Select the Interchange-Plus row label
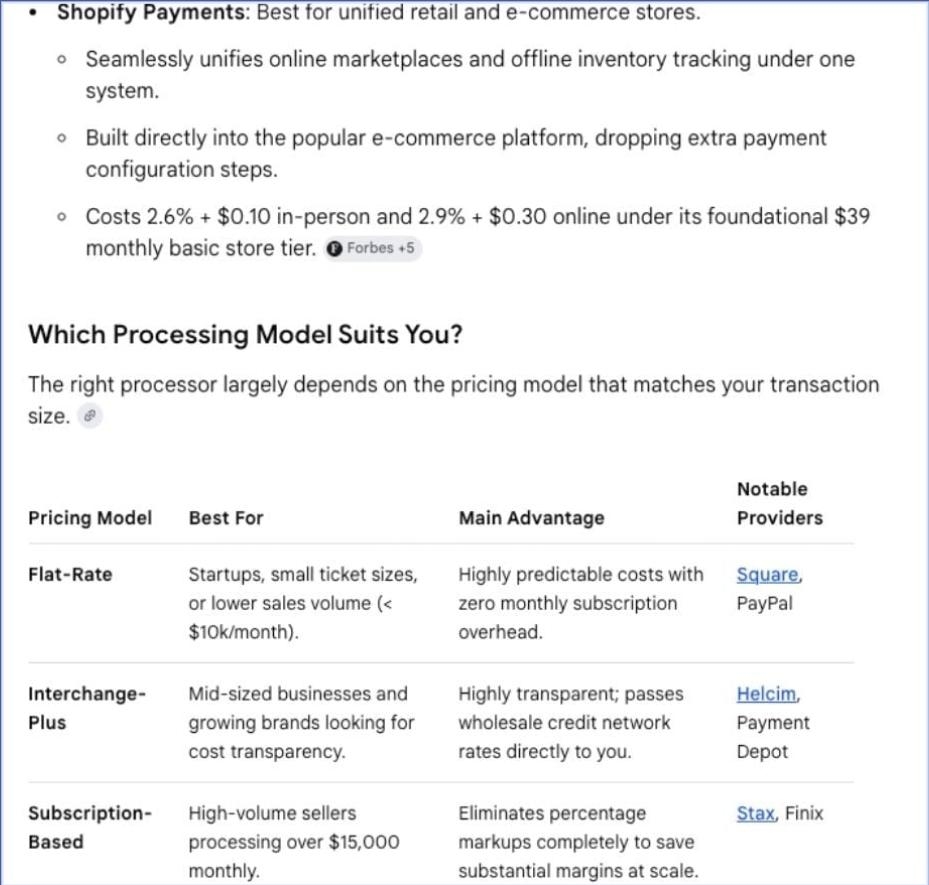The height and width of the screenshot is (885, 929). tap(87, 708)
